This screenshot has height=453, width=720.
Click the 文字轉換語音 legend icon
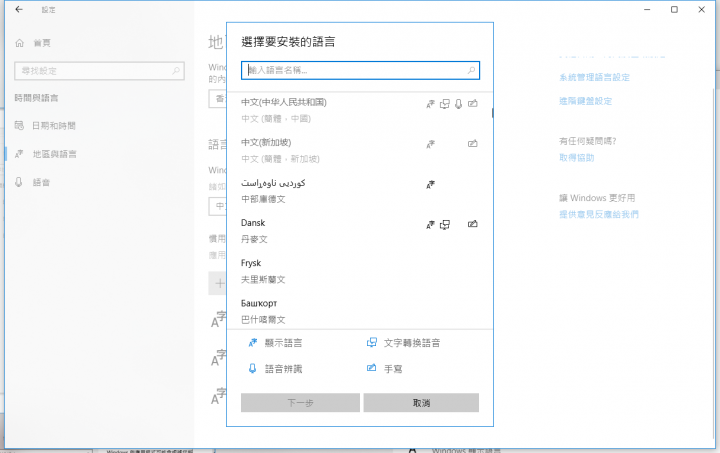pos(371,342)
